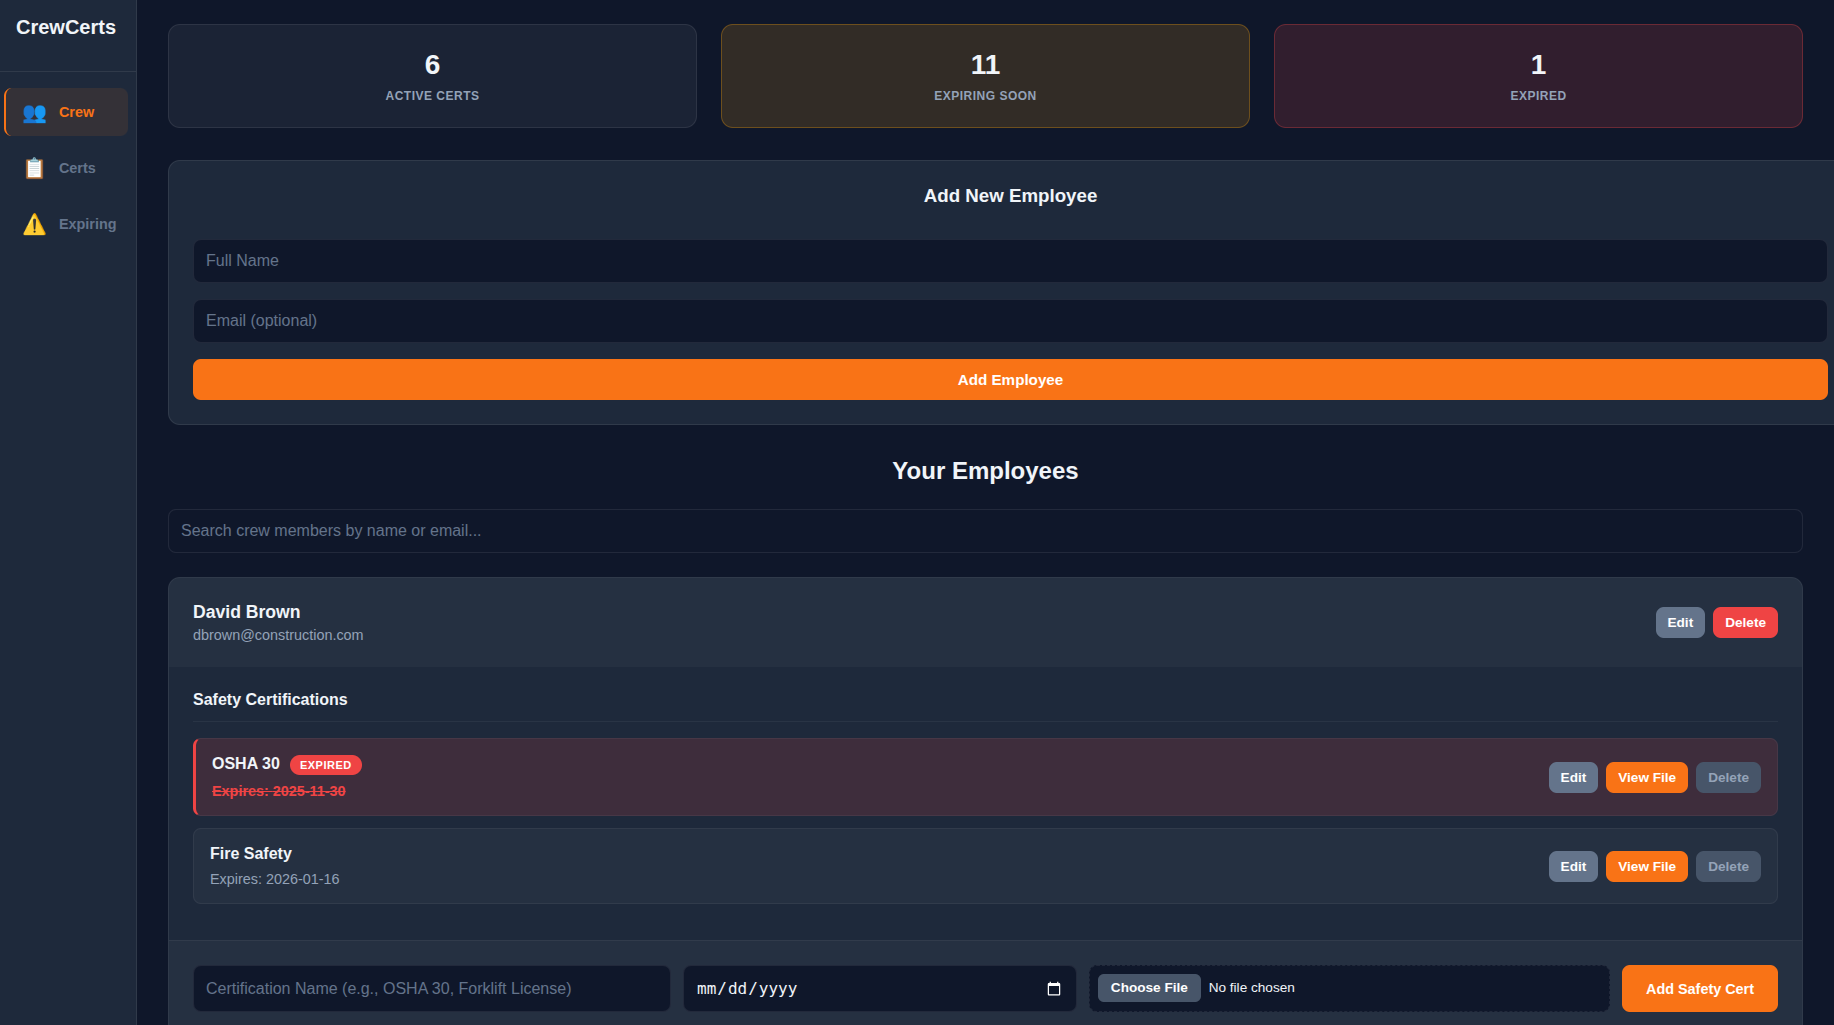View File for OSHA 30 cert
This screenshot has width=1834, height=1025.
point(1645,777)
